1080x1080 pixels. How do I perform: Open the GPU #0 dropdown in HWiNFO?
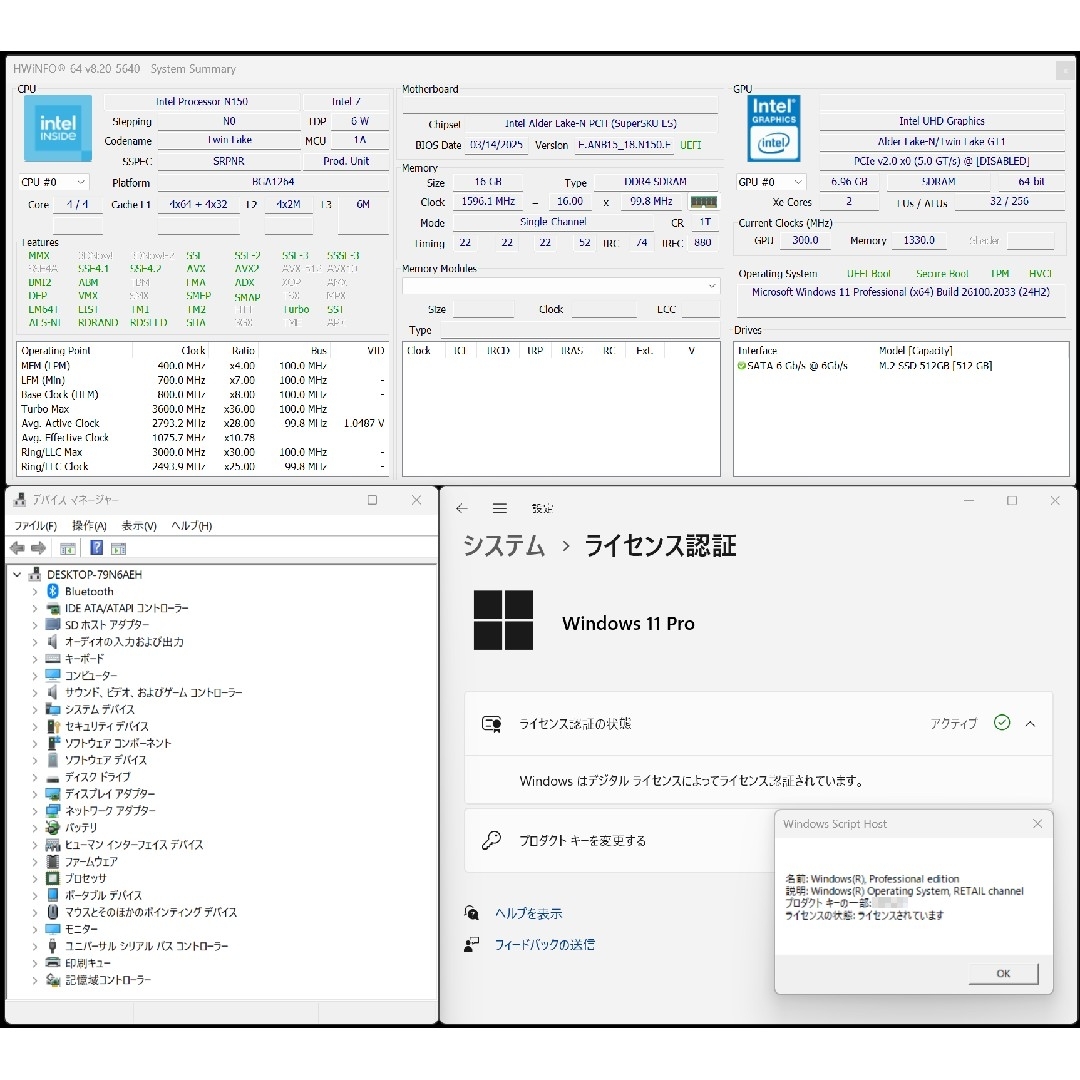pyautogui.click(x=771, y=182)
